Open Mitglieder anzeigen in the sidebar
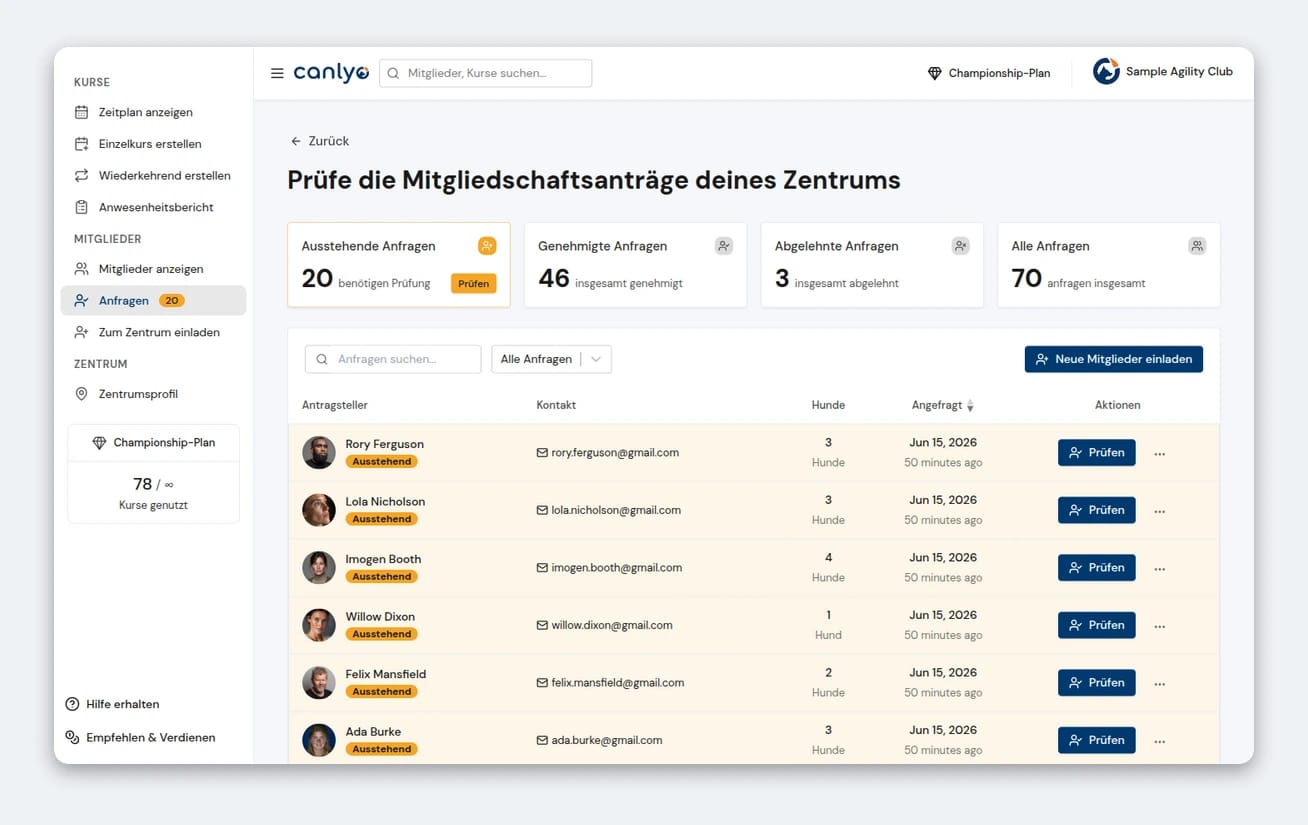Image resolution: width=1308 pixels, height=825 pixels. click(x=153, y=269)
